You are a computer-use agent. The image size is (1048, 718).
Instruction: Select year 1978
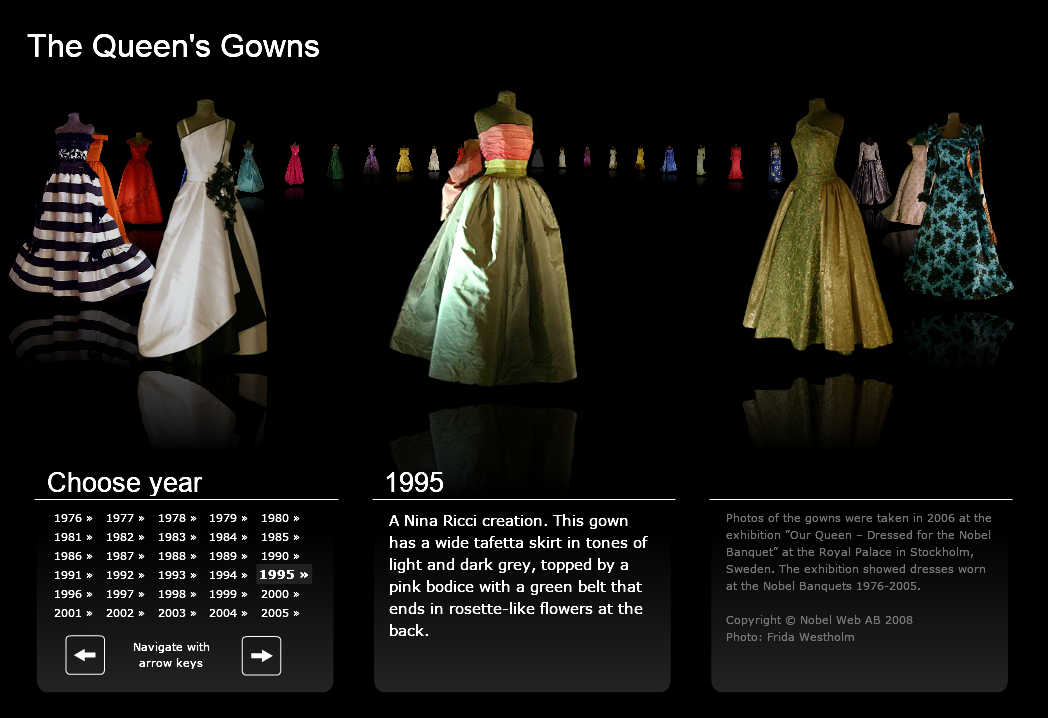click(177, 518)
